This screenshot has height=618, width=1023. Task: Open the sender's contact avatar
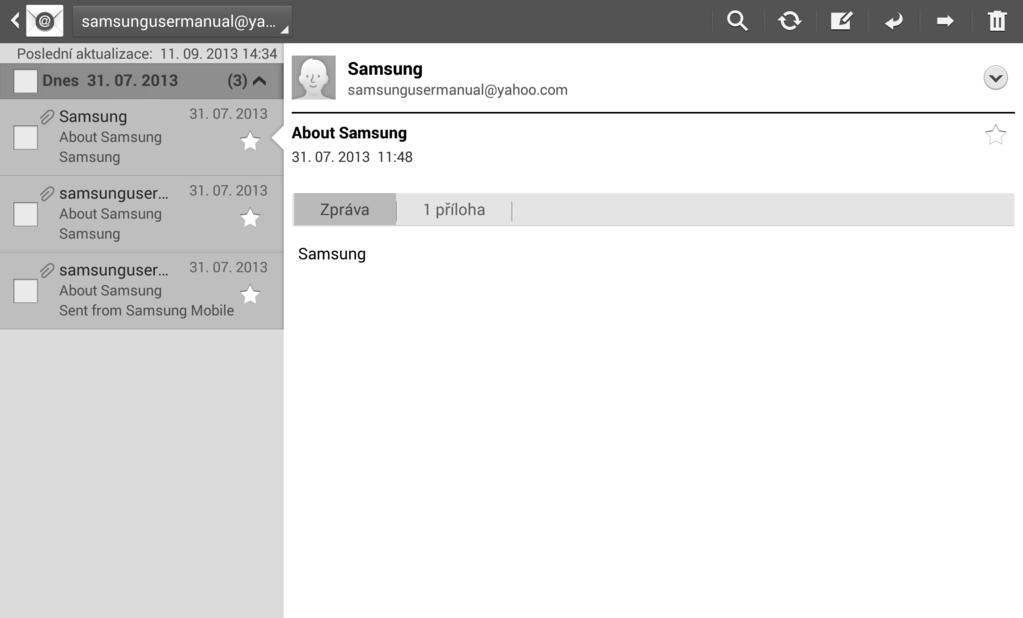314,78
